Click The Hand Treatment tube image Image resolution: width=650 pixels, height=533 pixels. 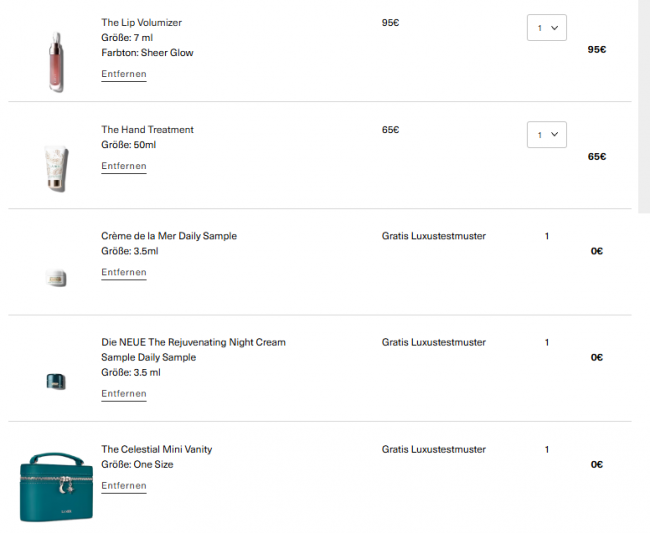pos(55,167)
